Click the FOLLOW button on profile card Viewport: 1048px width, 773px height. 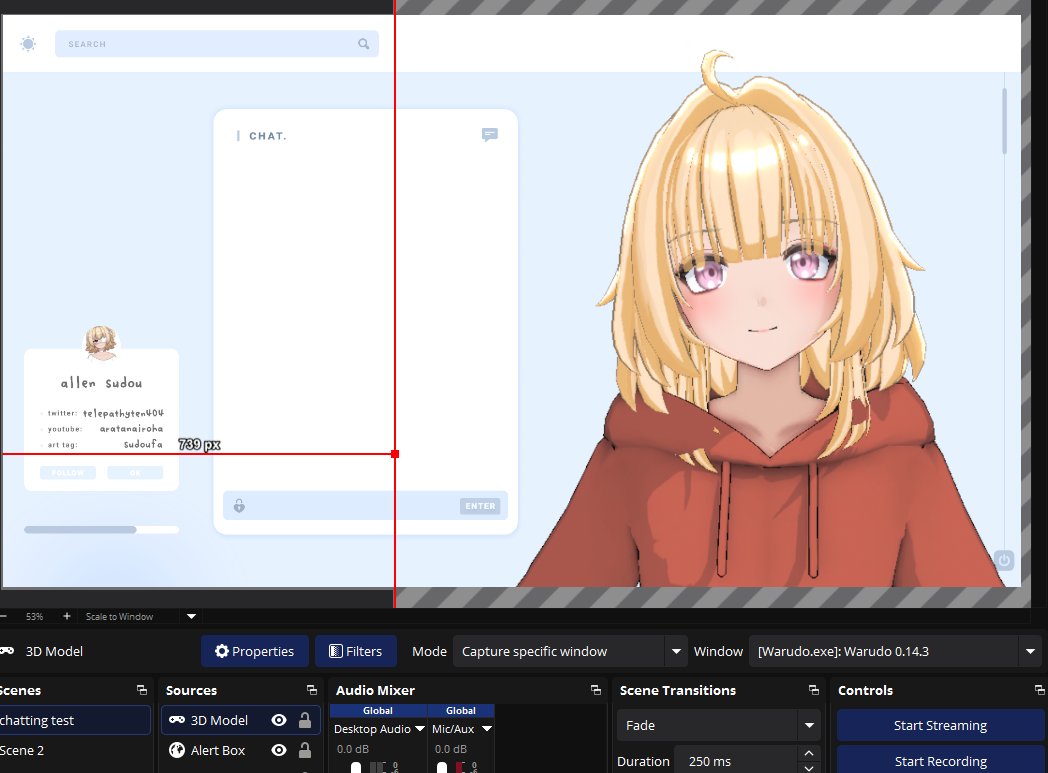pyautogui.click(x=68, y=473)
